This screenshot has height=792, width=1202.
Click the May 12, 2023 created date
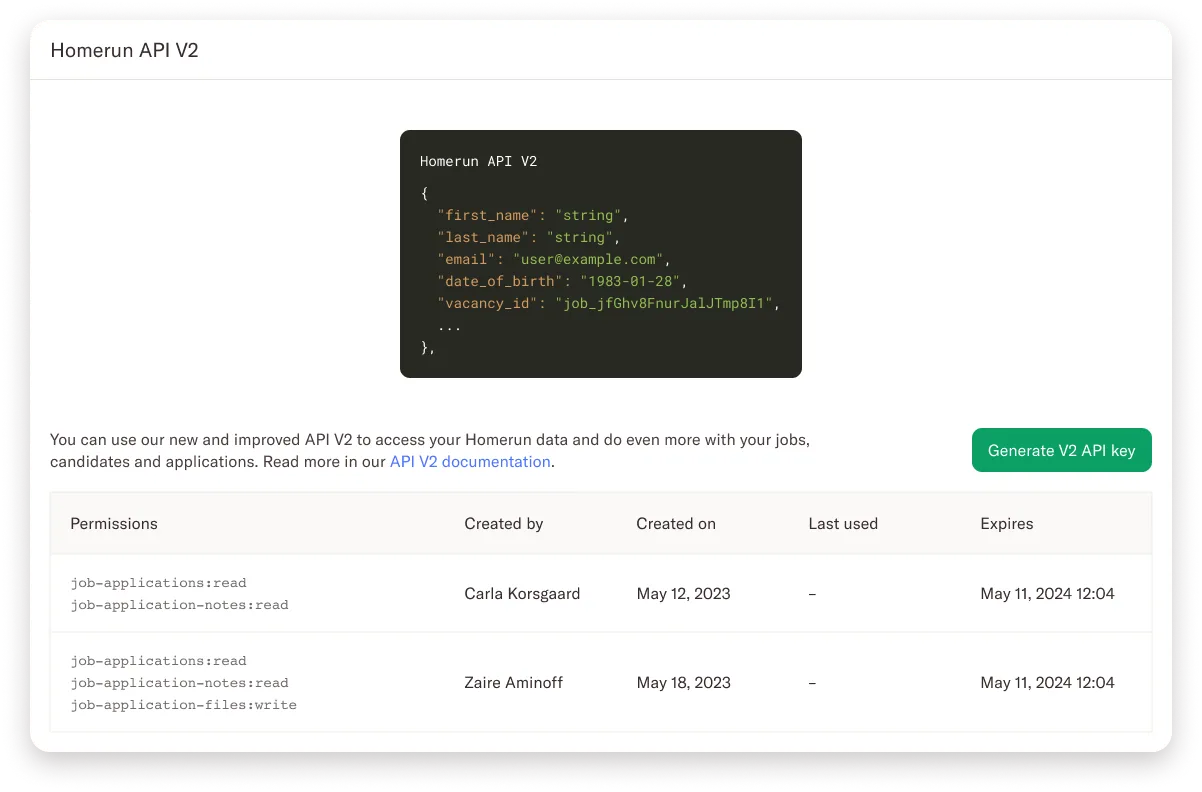point(683,593)
